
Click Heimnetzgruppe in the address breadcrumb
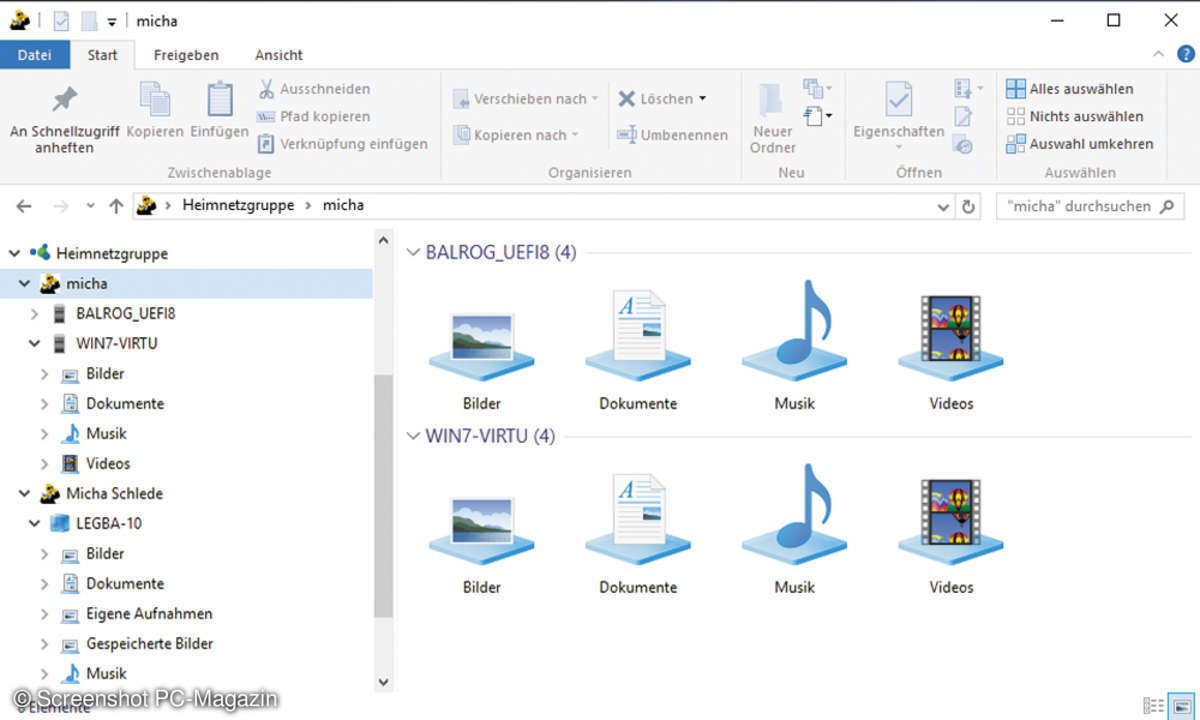pyautogui.click(x=238, y=205)
